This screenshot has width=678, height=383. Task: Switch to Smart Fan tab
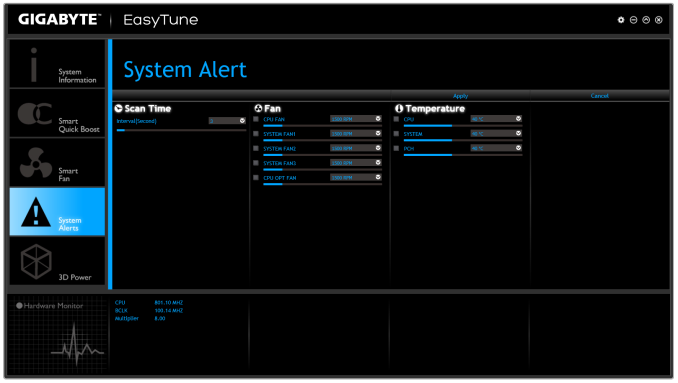coord(57,163)
